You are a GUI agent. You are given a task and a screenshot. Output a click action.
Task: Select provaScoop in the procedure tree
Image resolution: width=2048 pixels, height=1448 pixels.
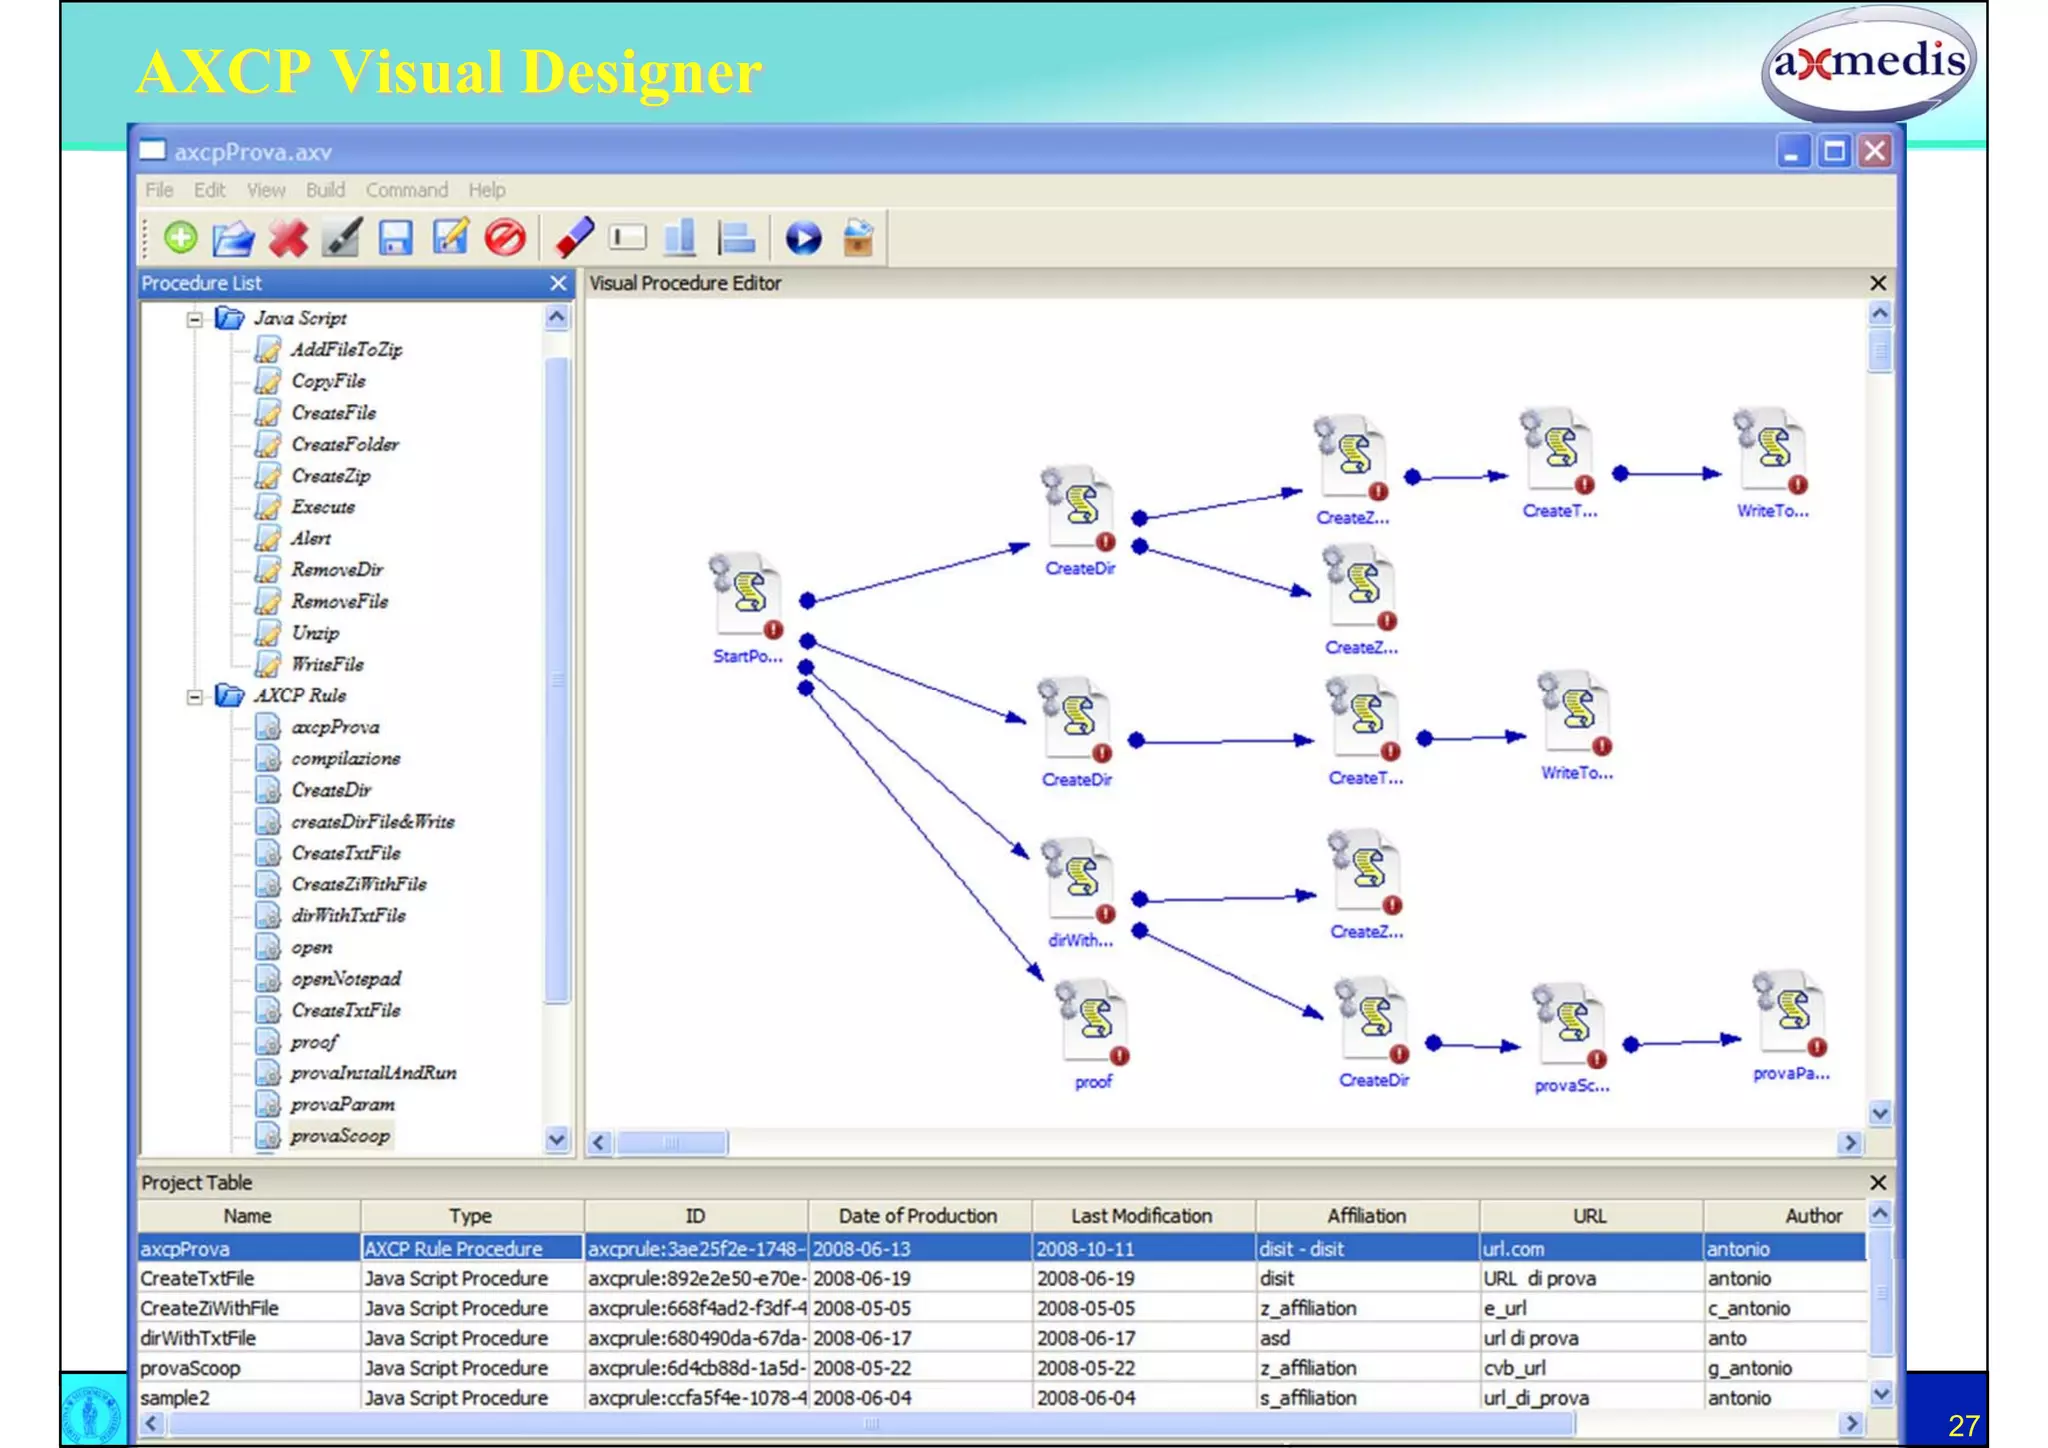coord(340,1136)
